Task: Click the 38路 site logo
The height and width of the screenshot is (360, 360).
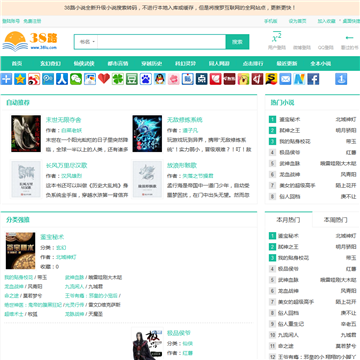Action: [30, 42]
